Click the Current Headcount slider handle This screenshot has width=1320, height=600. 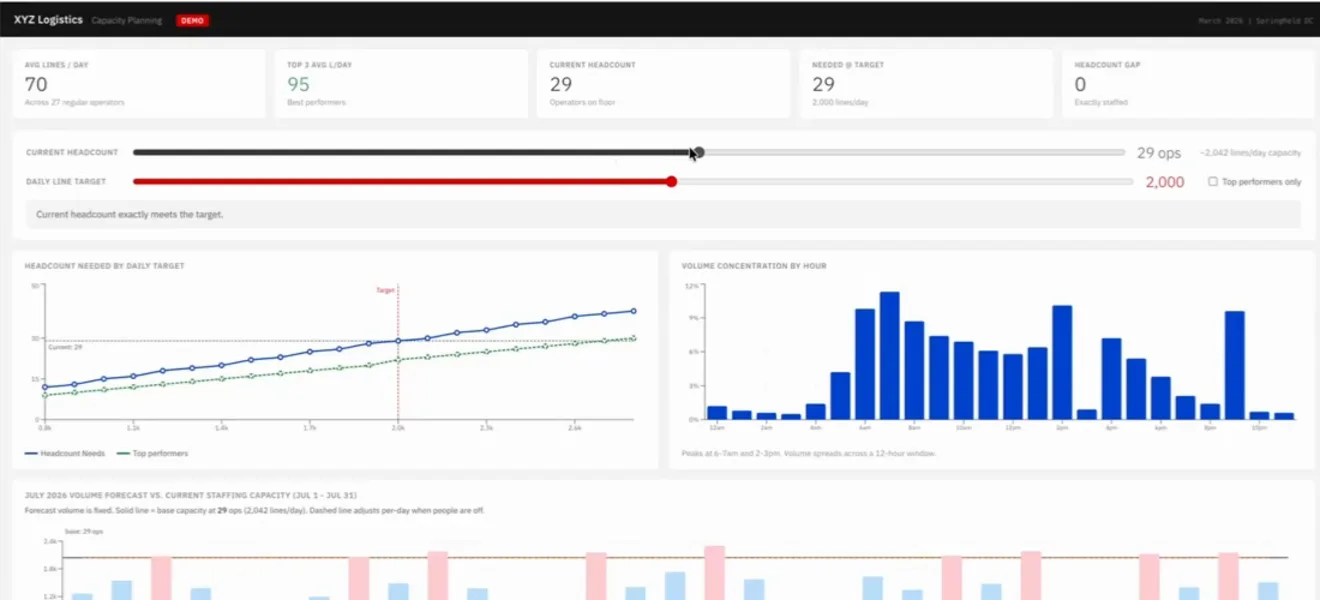[699, 152]
